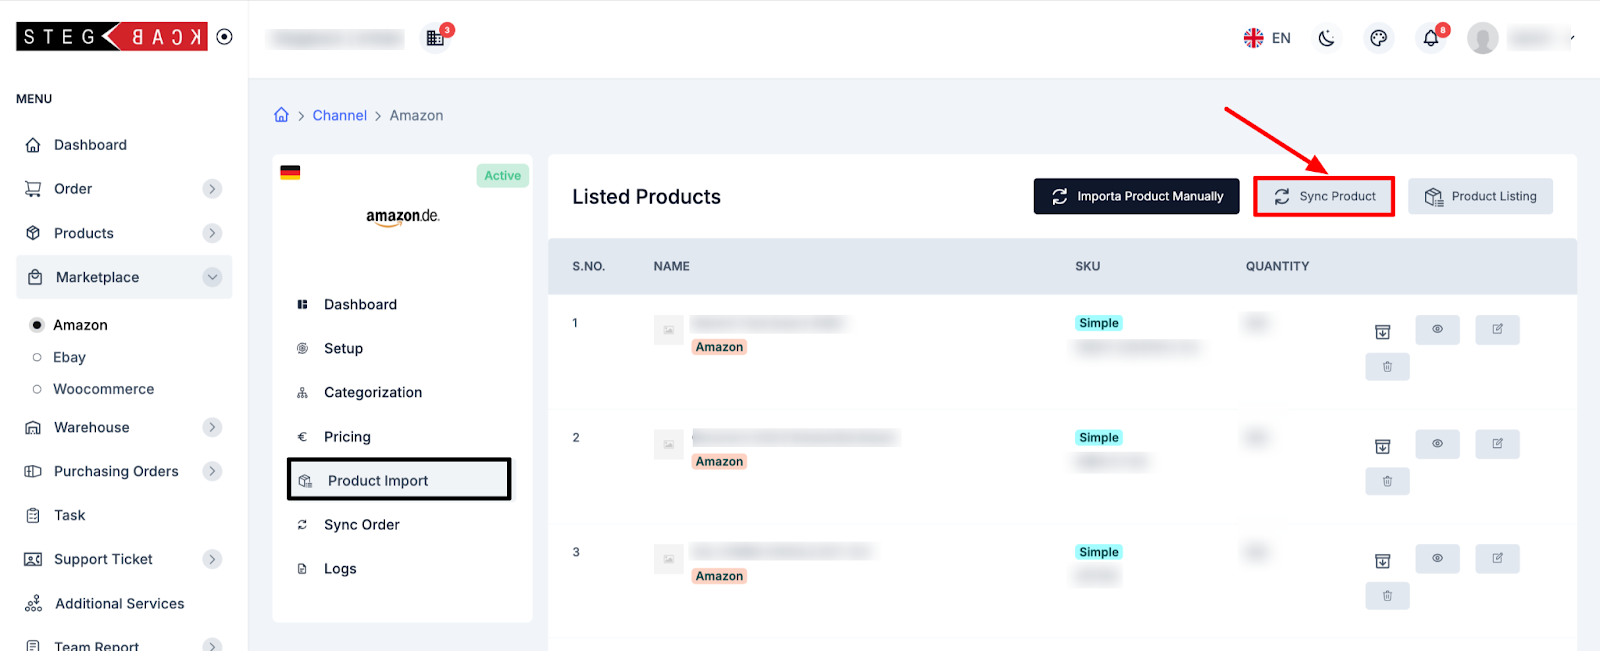
Task: Delete product in row 1 via trash icon
Action: 1387,367
